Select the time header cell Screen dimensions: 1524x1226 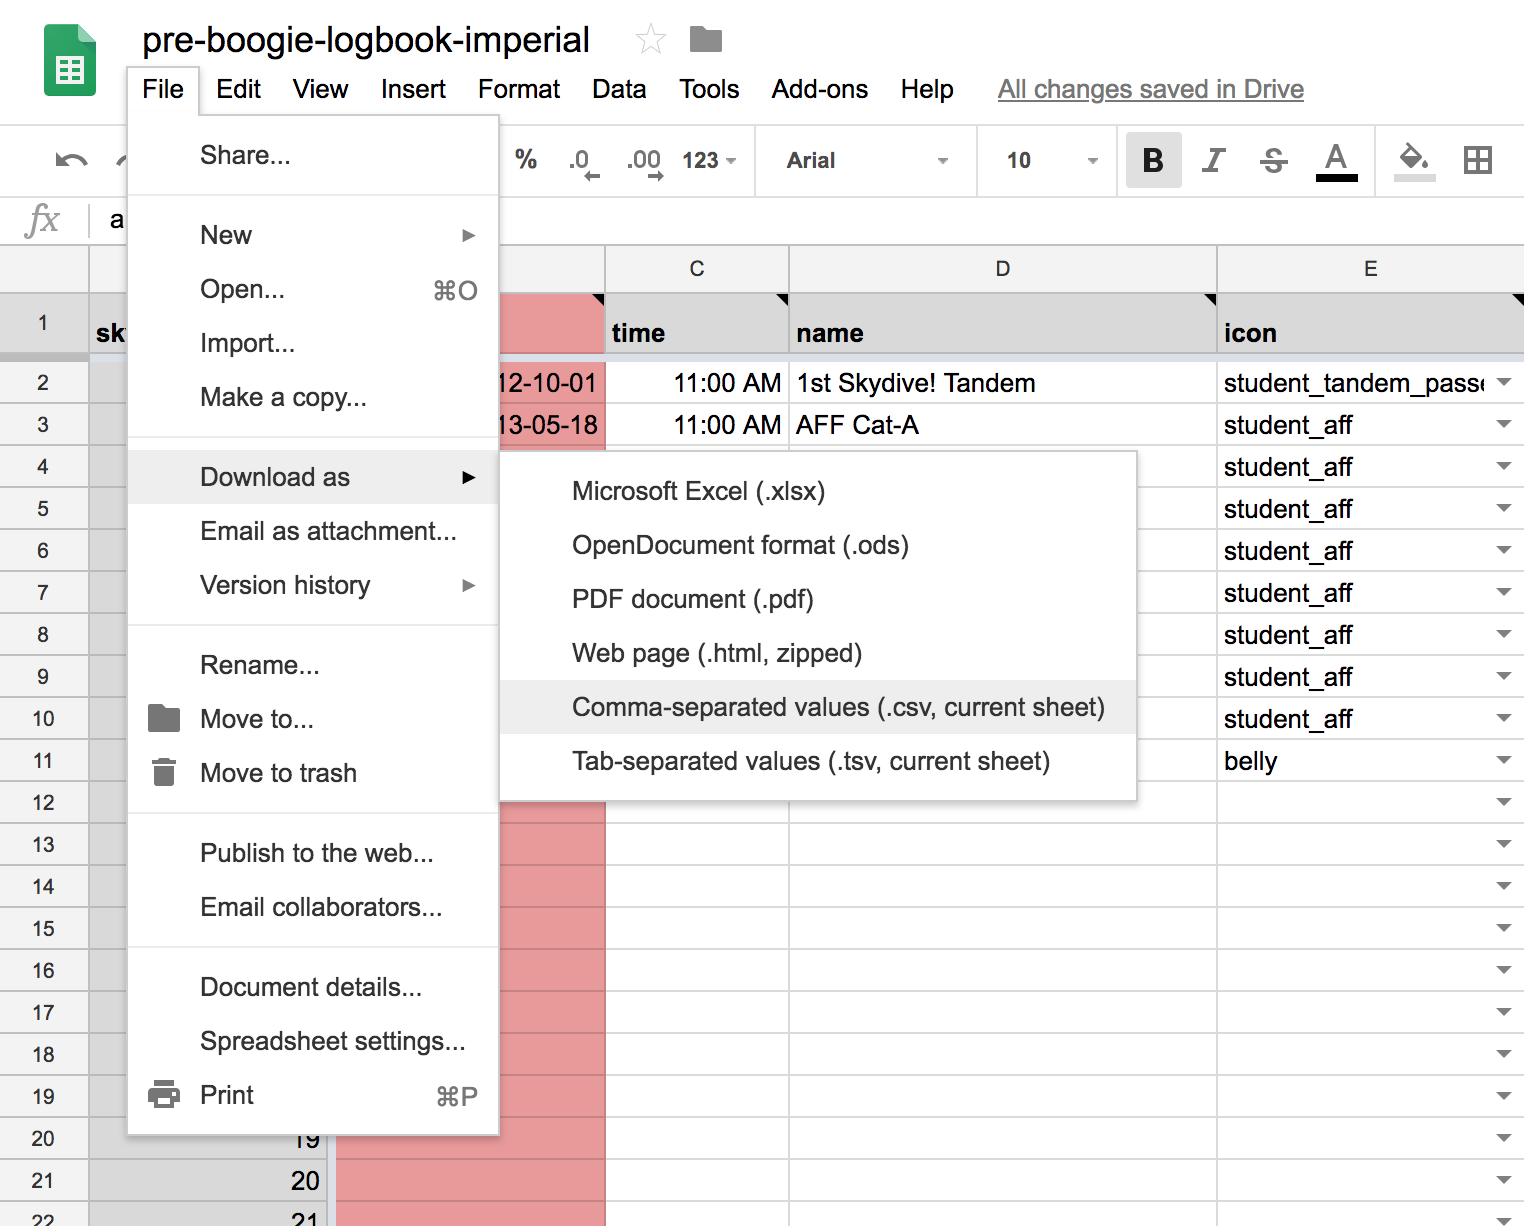pyautogui.click(x=697, y=323)
